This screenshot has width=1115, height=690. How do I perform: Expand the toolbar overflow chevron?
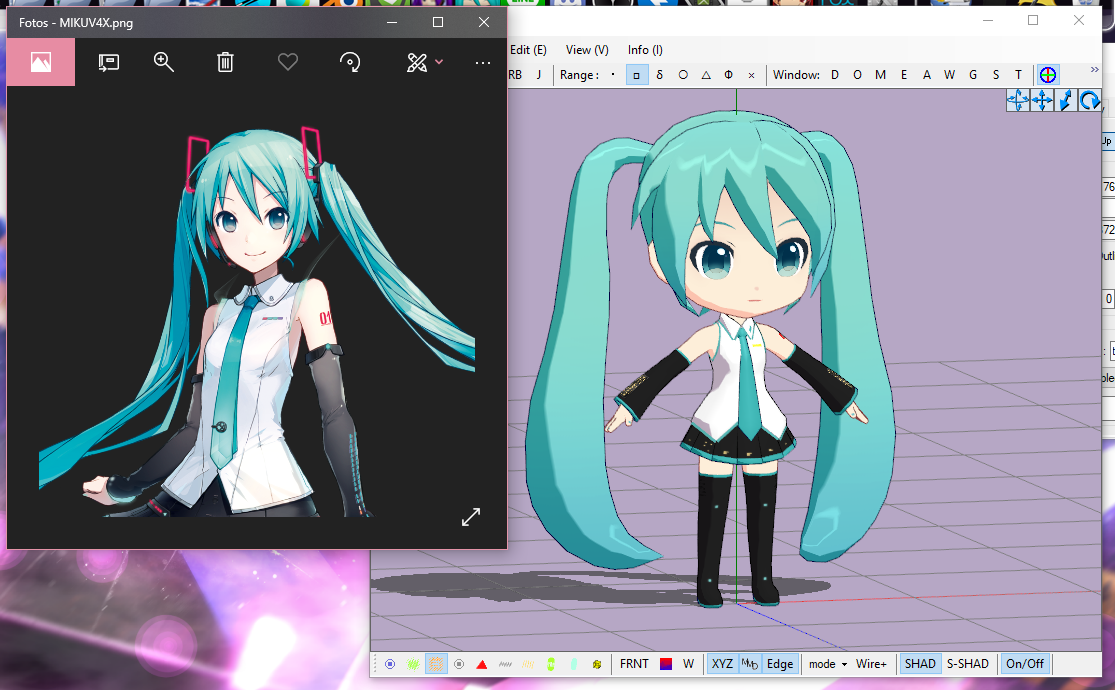point(1094,71)
